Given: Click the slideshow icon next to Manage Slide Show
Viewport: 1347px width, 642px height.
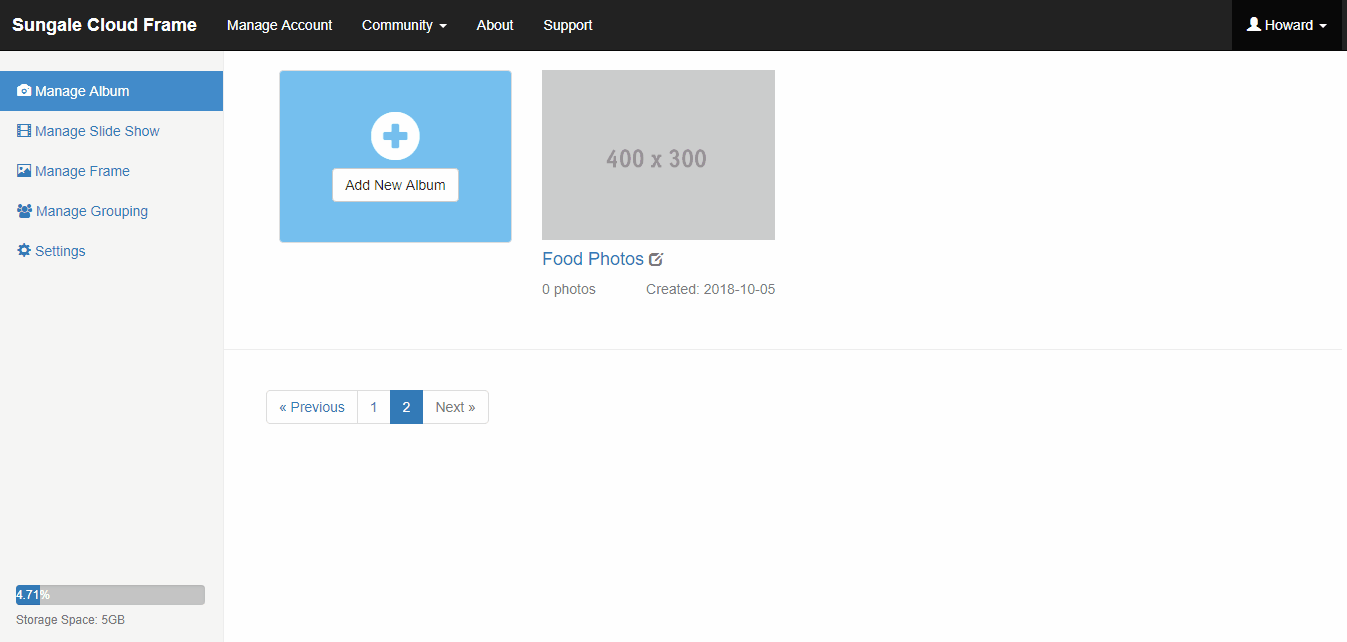Looking at the screenshot, I should 23,130.
